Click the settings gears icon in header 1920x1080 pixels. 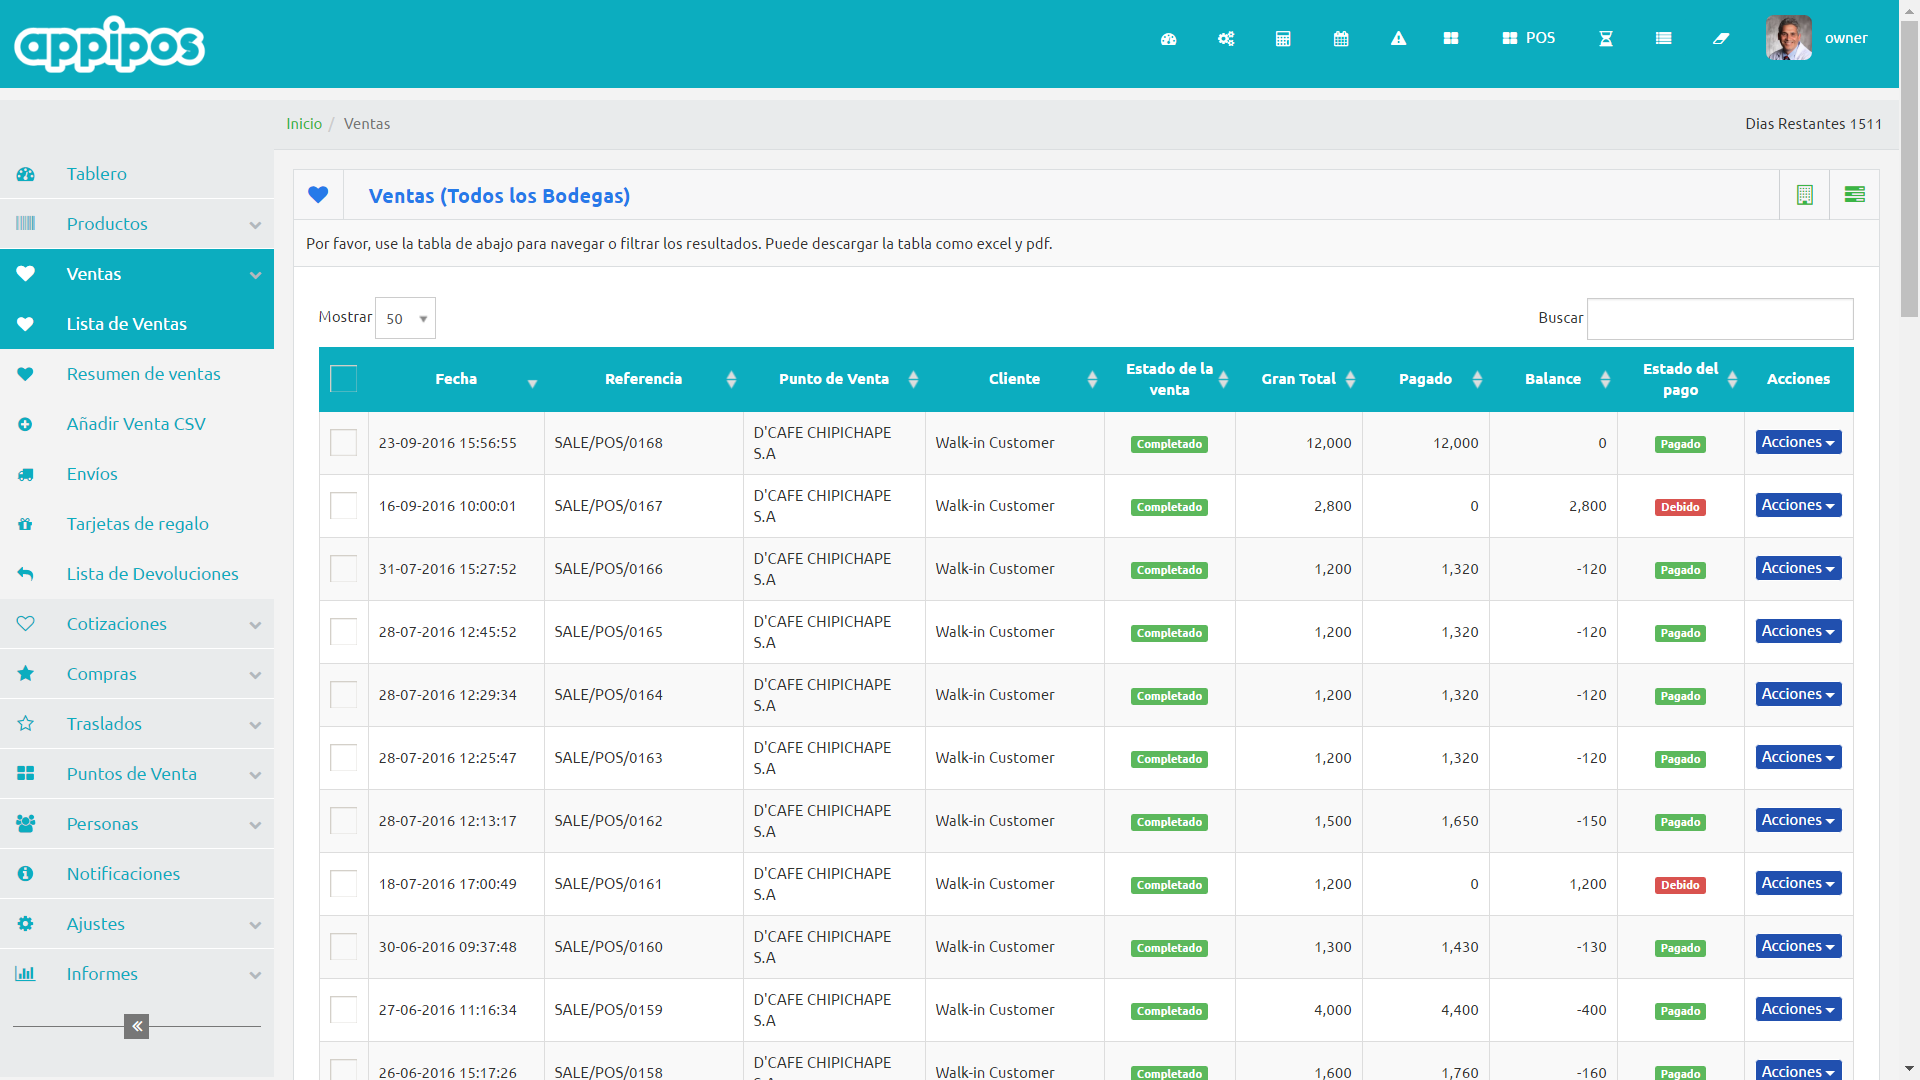(x=1226, y=39)
